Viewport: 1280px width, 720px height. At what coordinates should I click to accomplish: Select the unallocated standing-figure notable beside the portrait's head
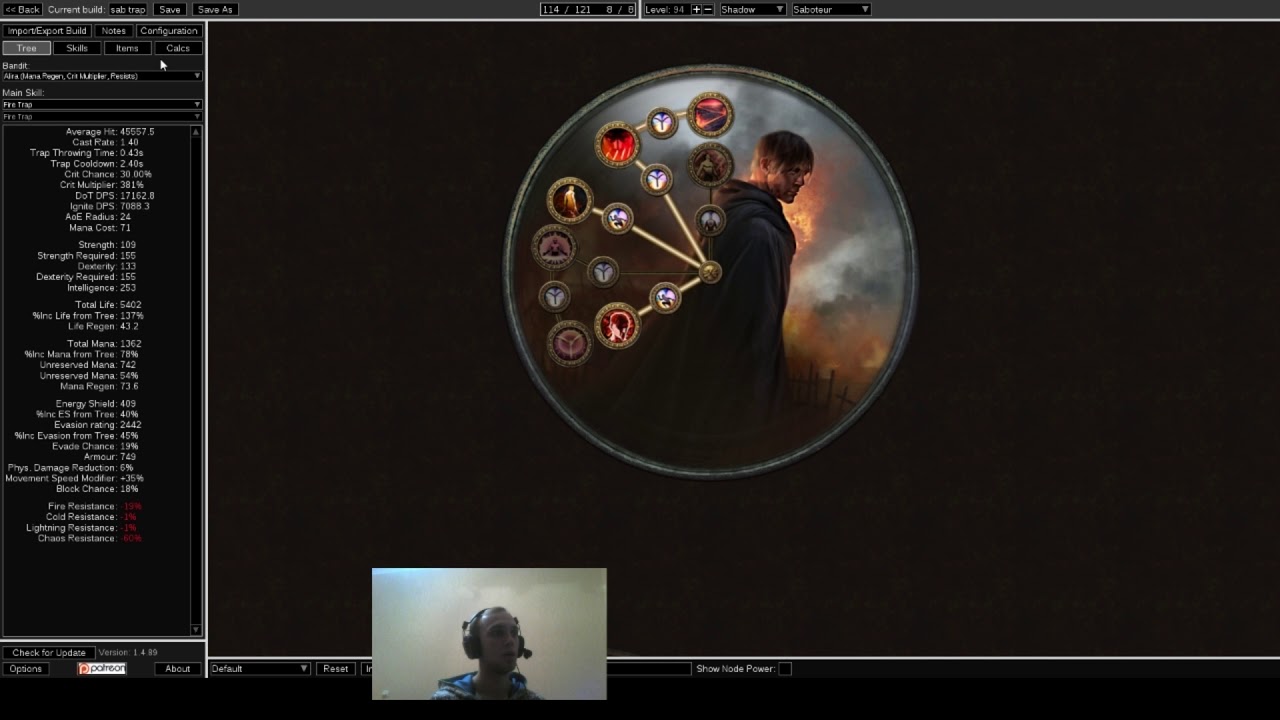tap(709, 166)
